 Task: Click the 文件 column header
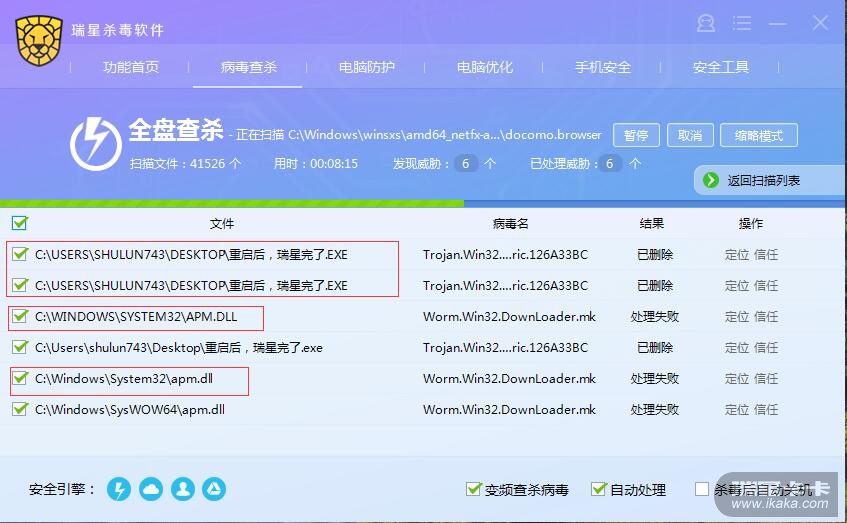pyautogui.click(x=221, y=224)
